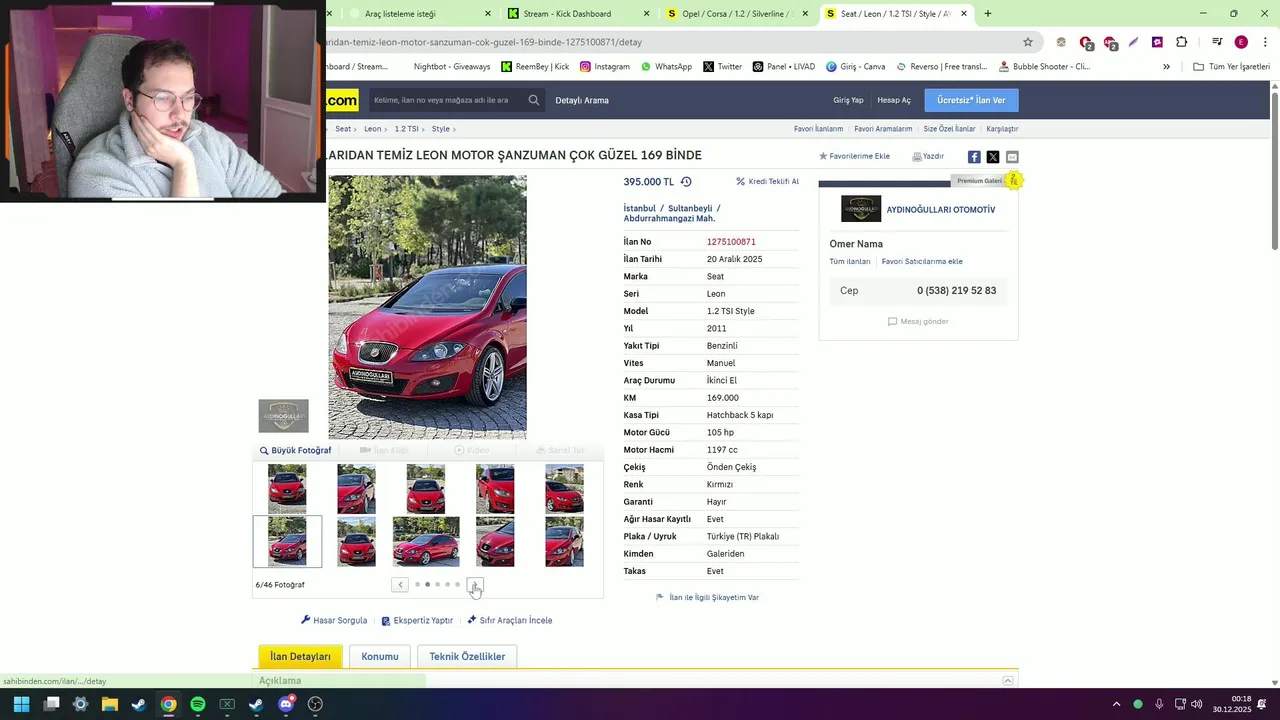Image resolution: width=1280 pixels, height=720 pixels.
Task: Open Chrome media control icon in toolbar
Action: pos(1217,42)
